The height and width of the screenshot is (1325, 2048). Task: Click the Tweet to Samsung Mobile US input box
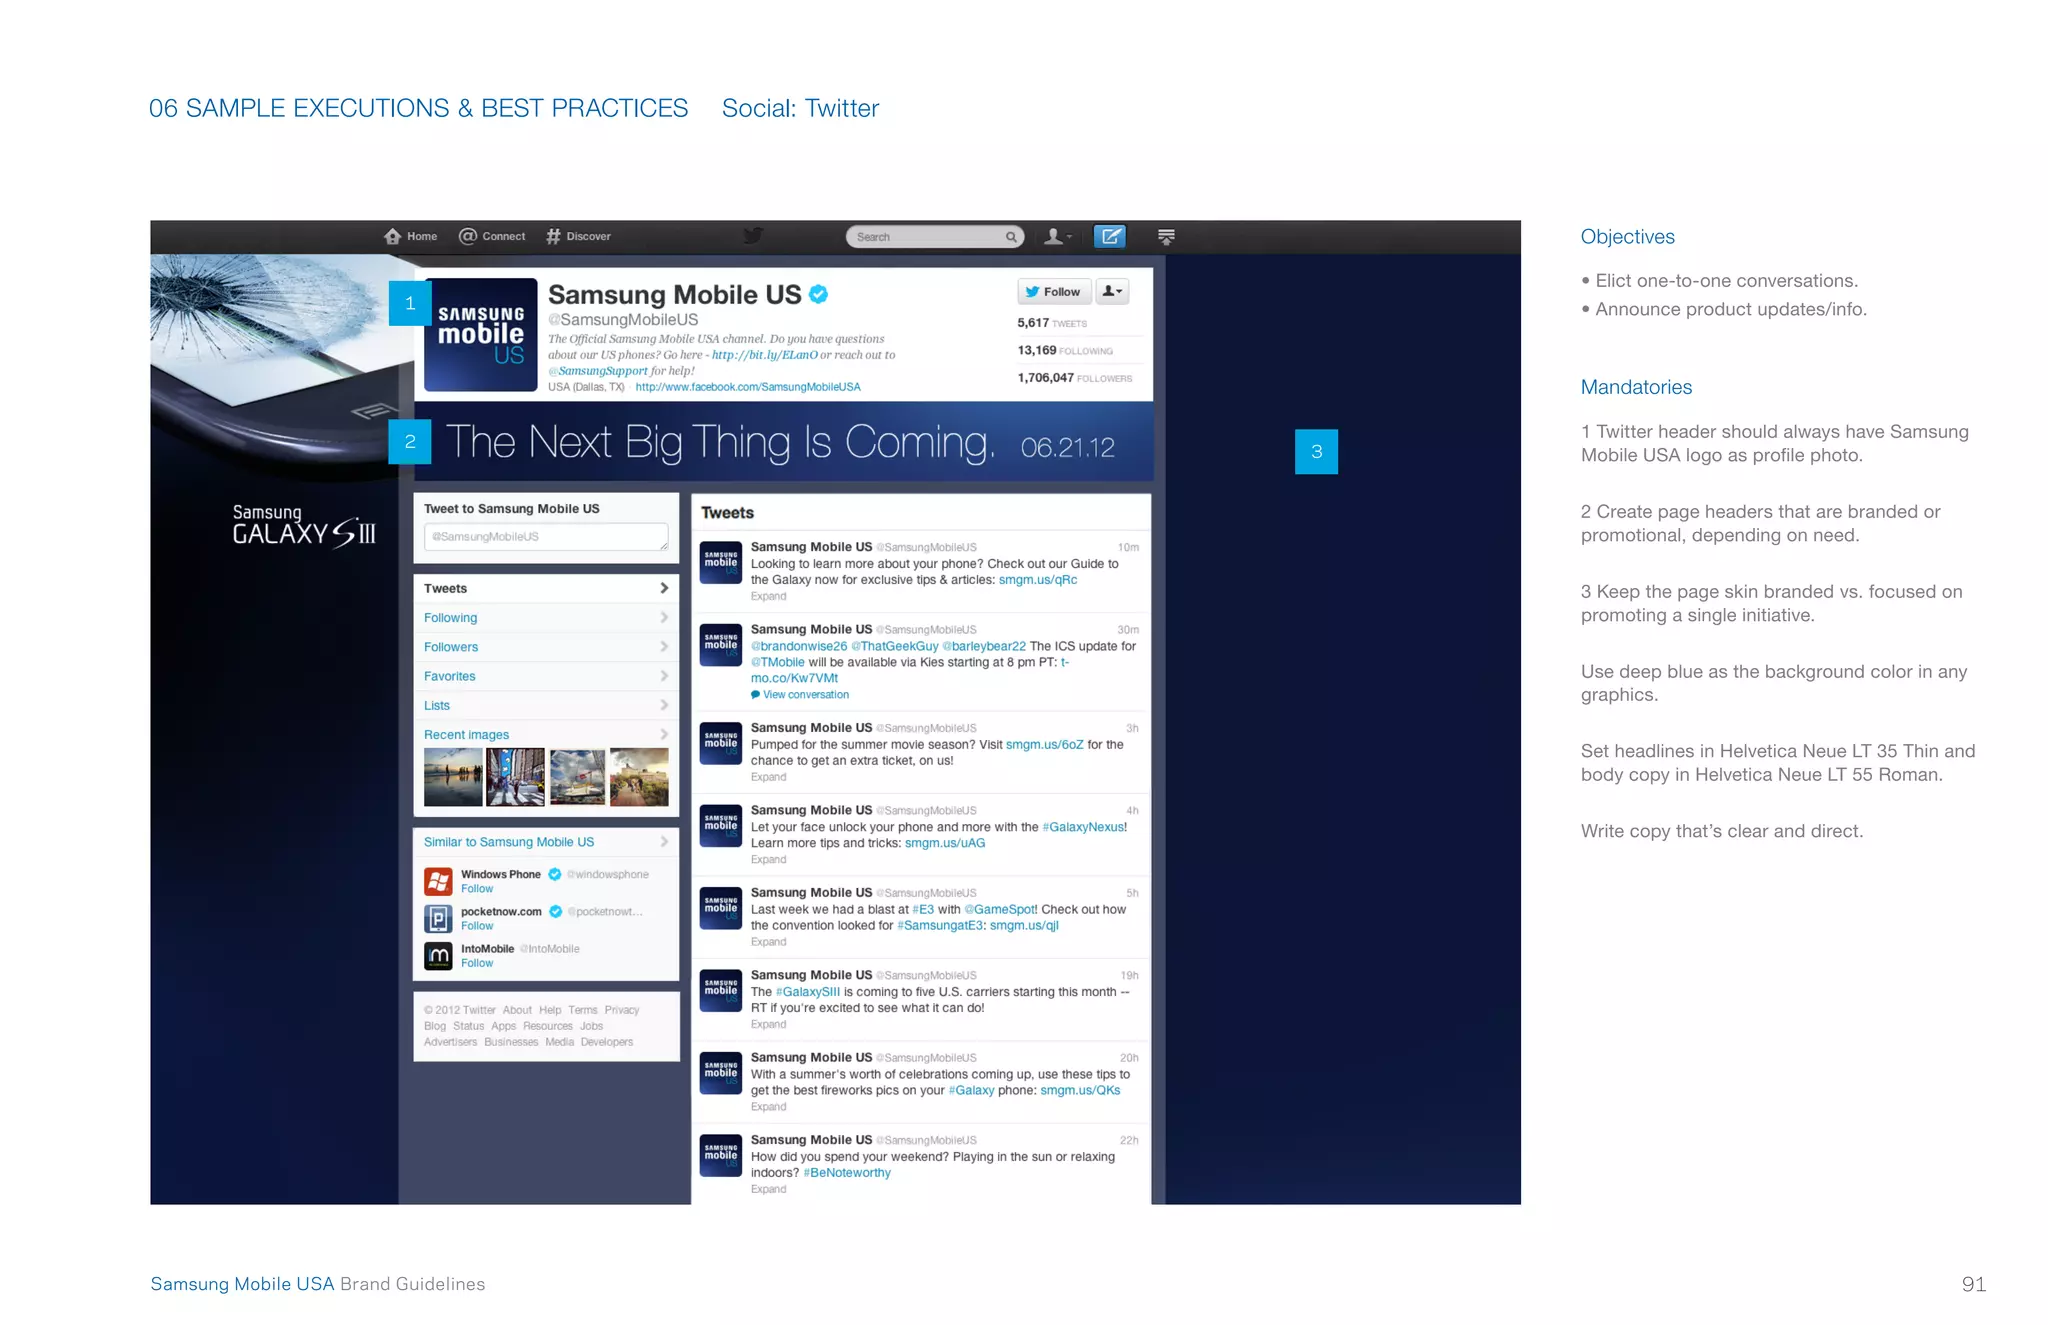[x=546, y=537]
